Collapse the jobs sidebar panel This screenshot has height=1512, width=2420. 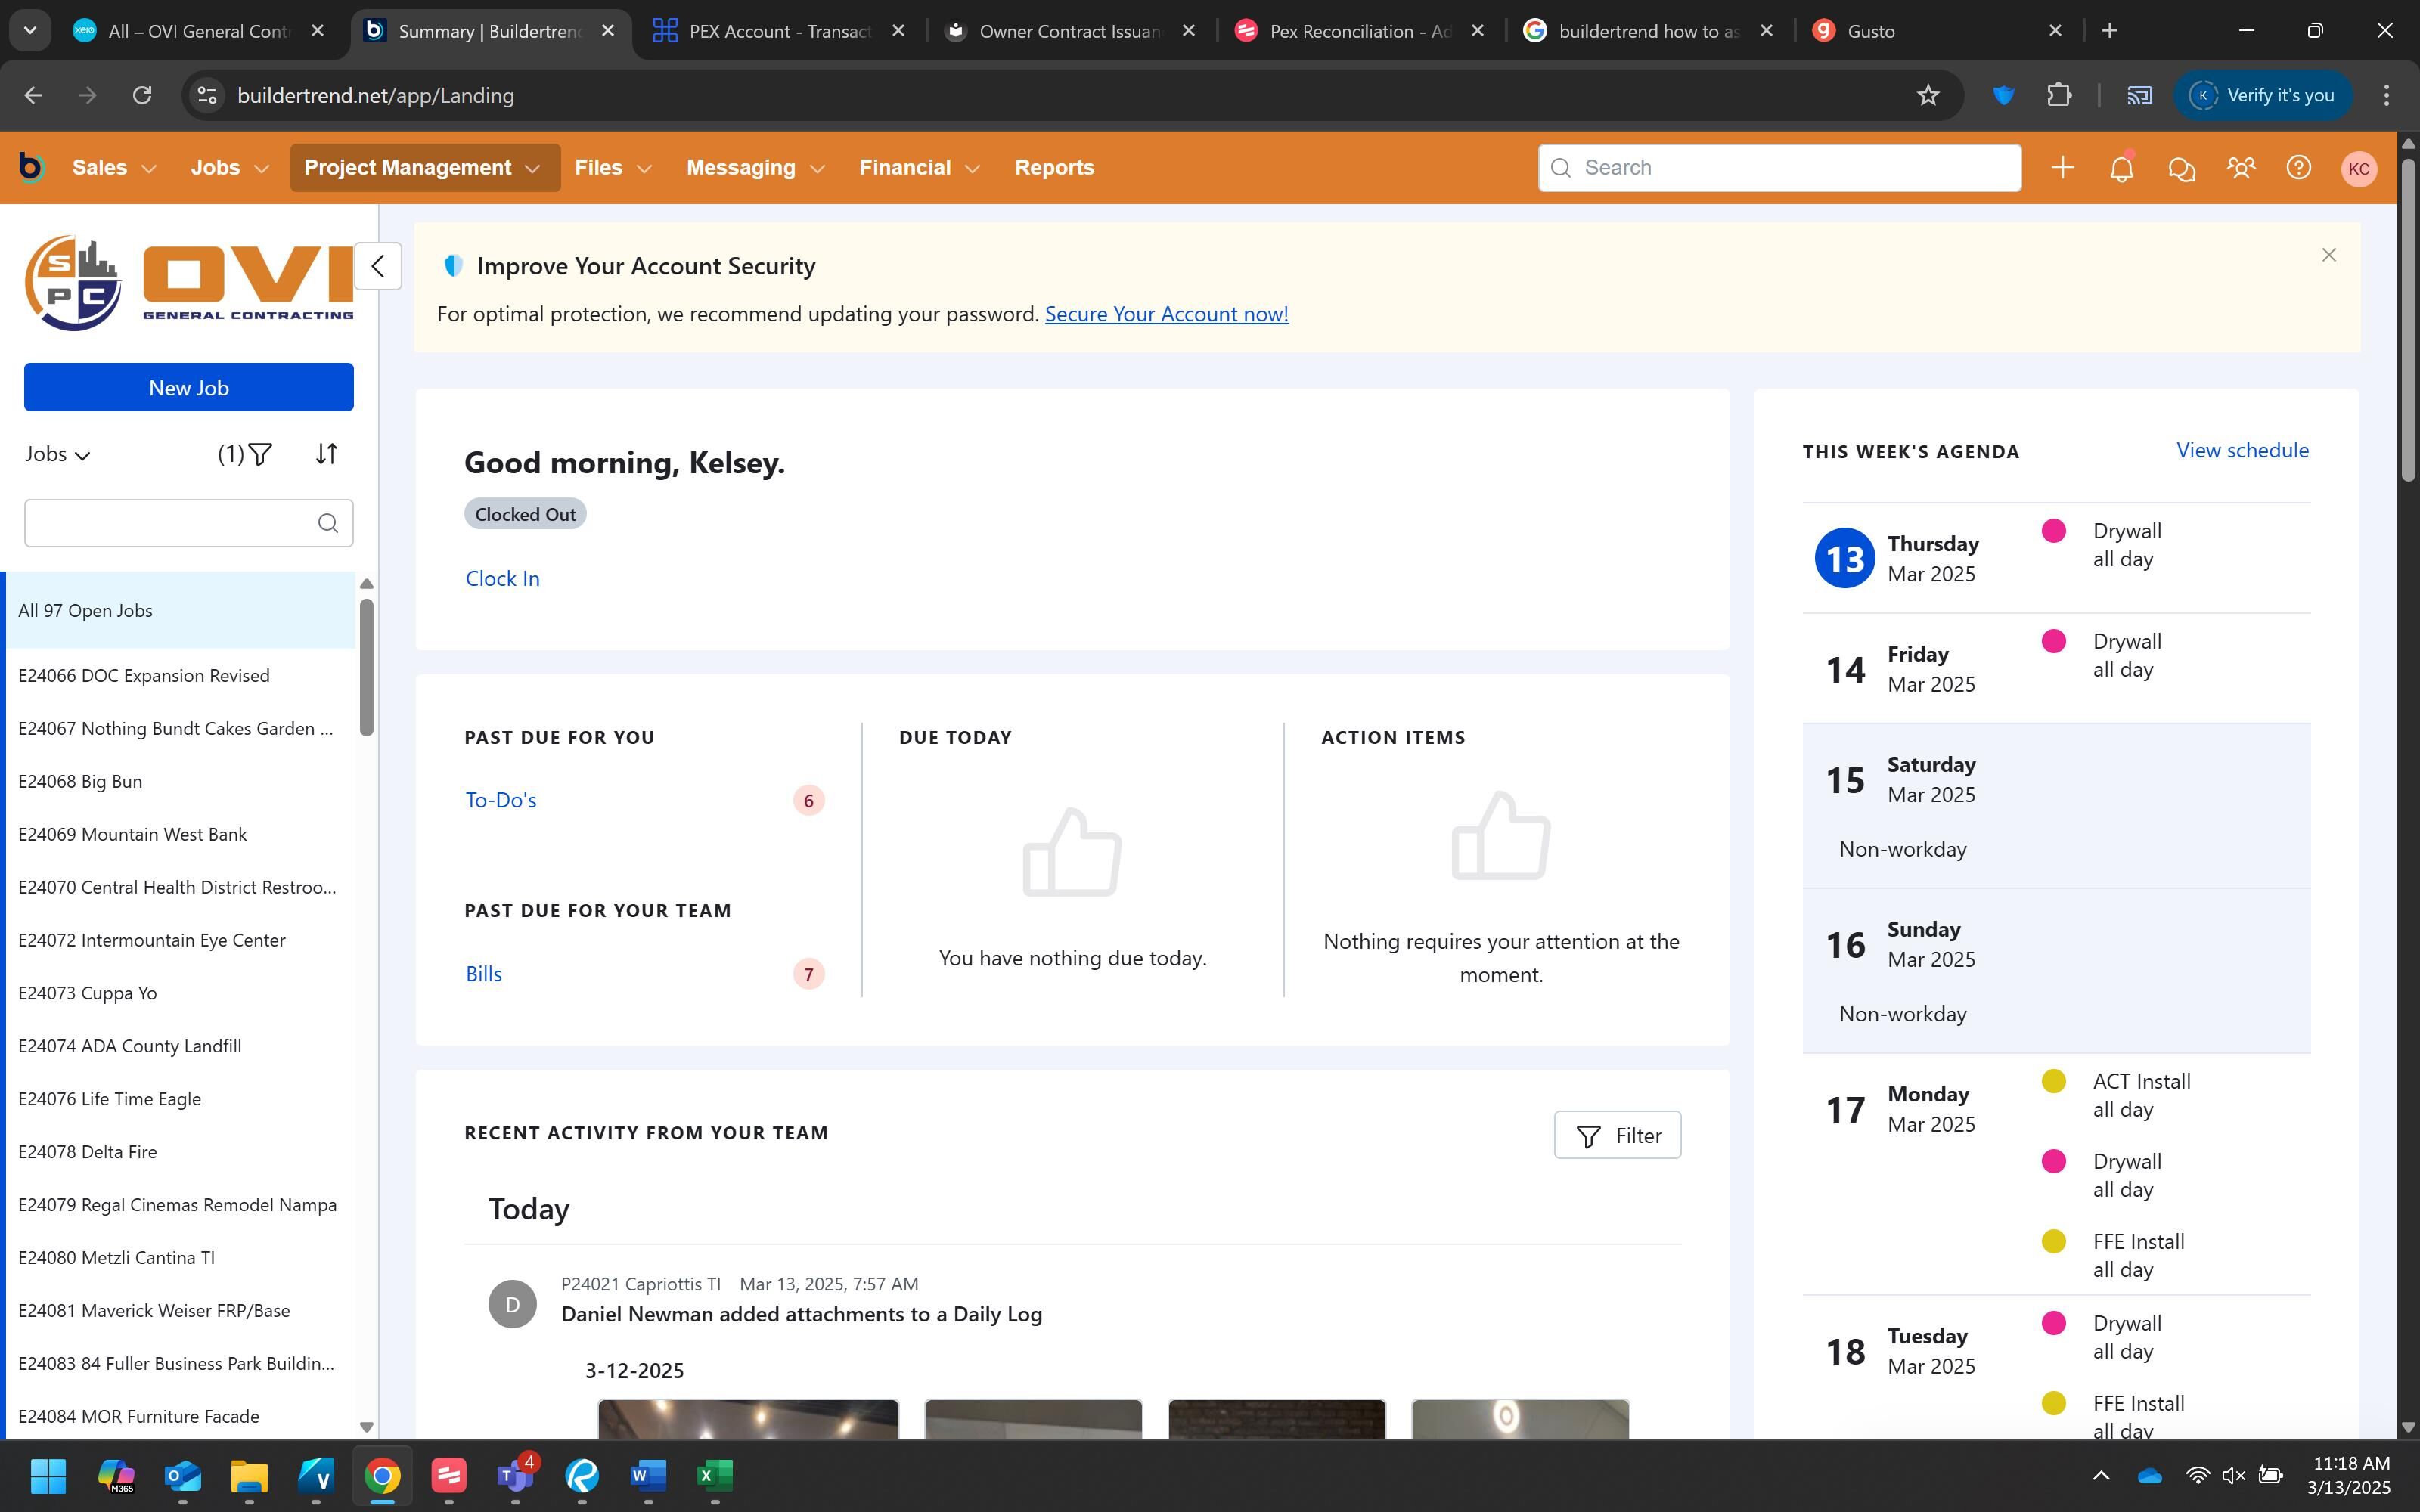(378, 266)
